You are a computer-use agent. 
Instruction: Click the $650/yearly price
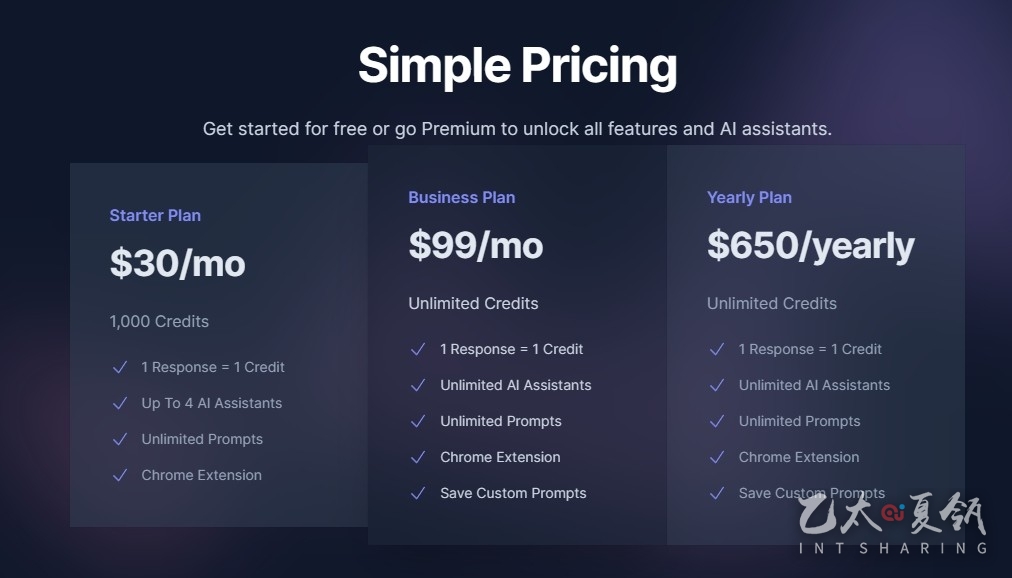pos(811,246)
